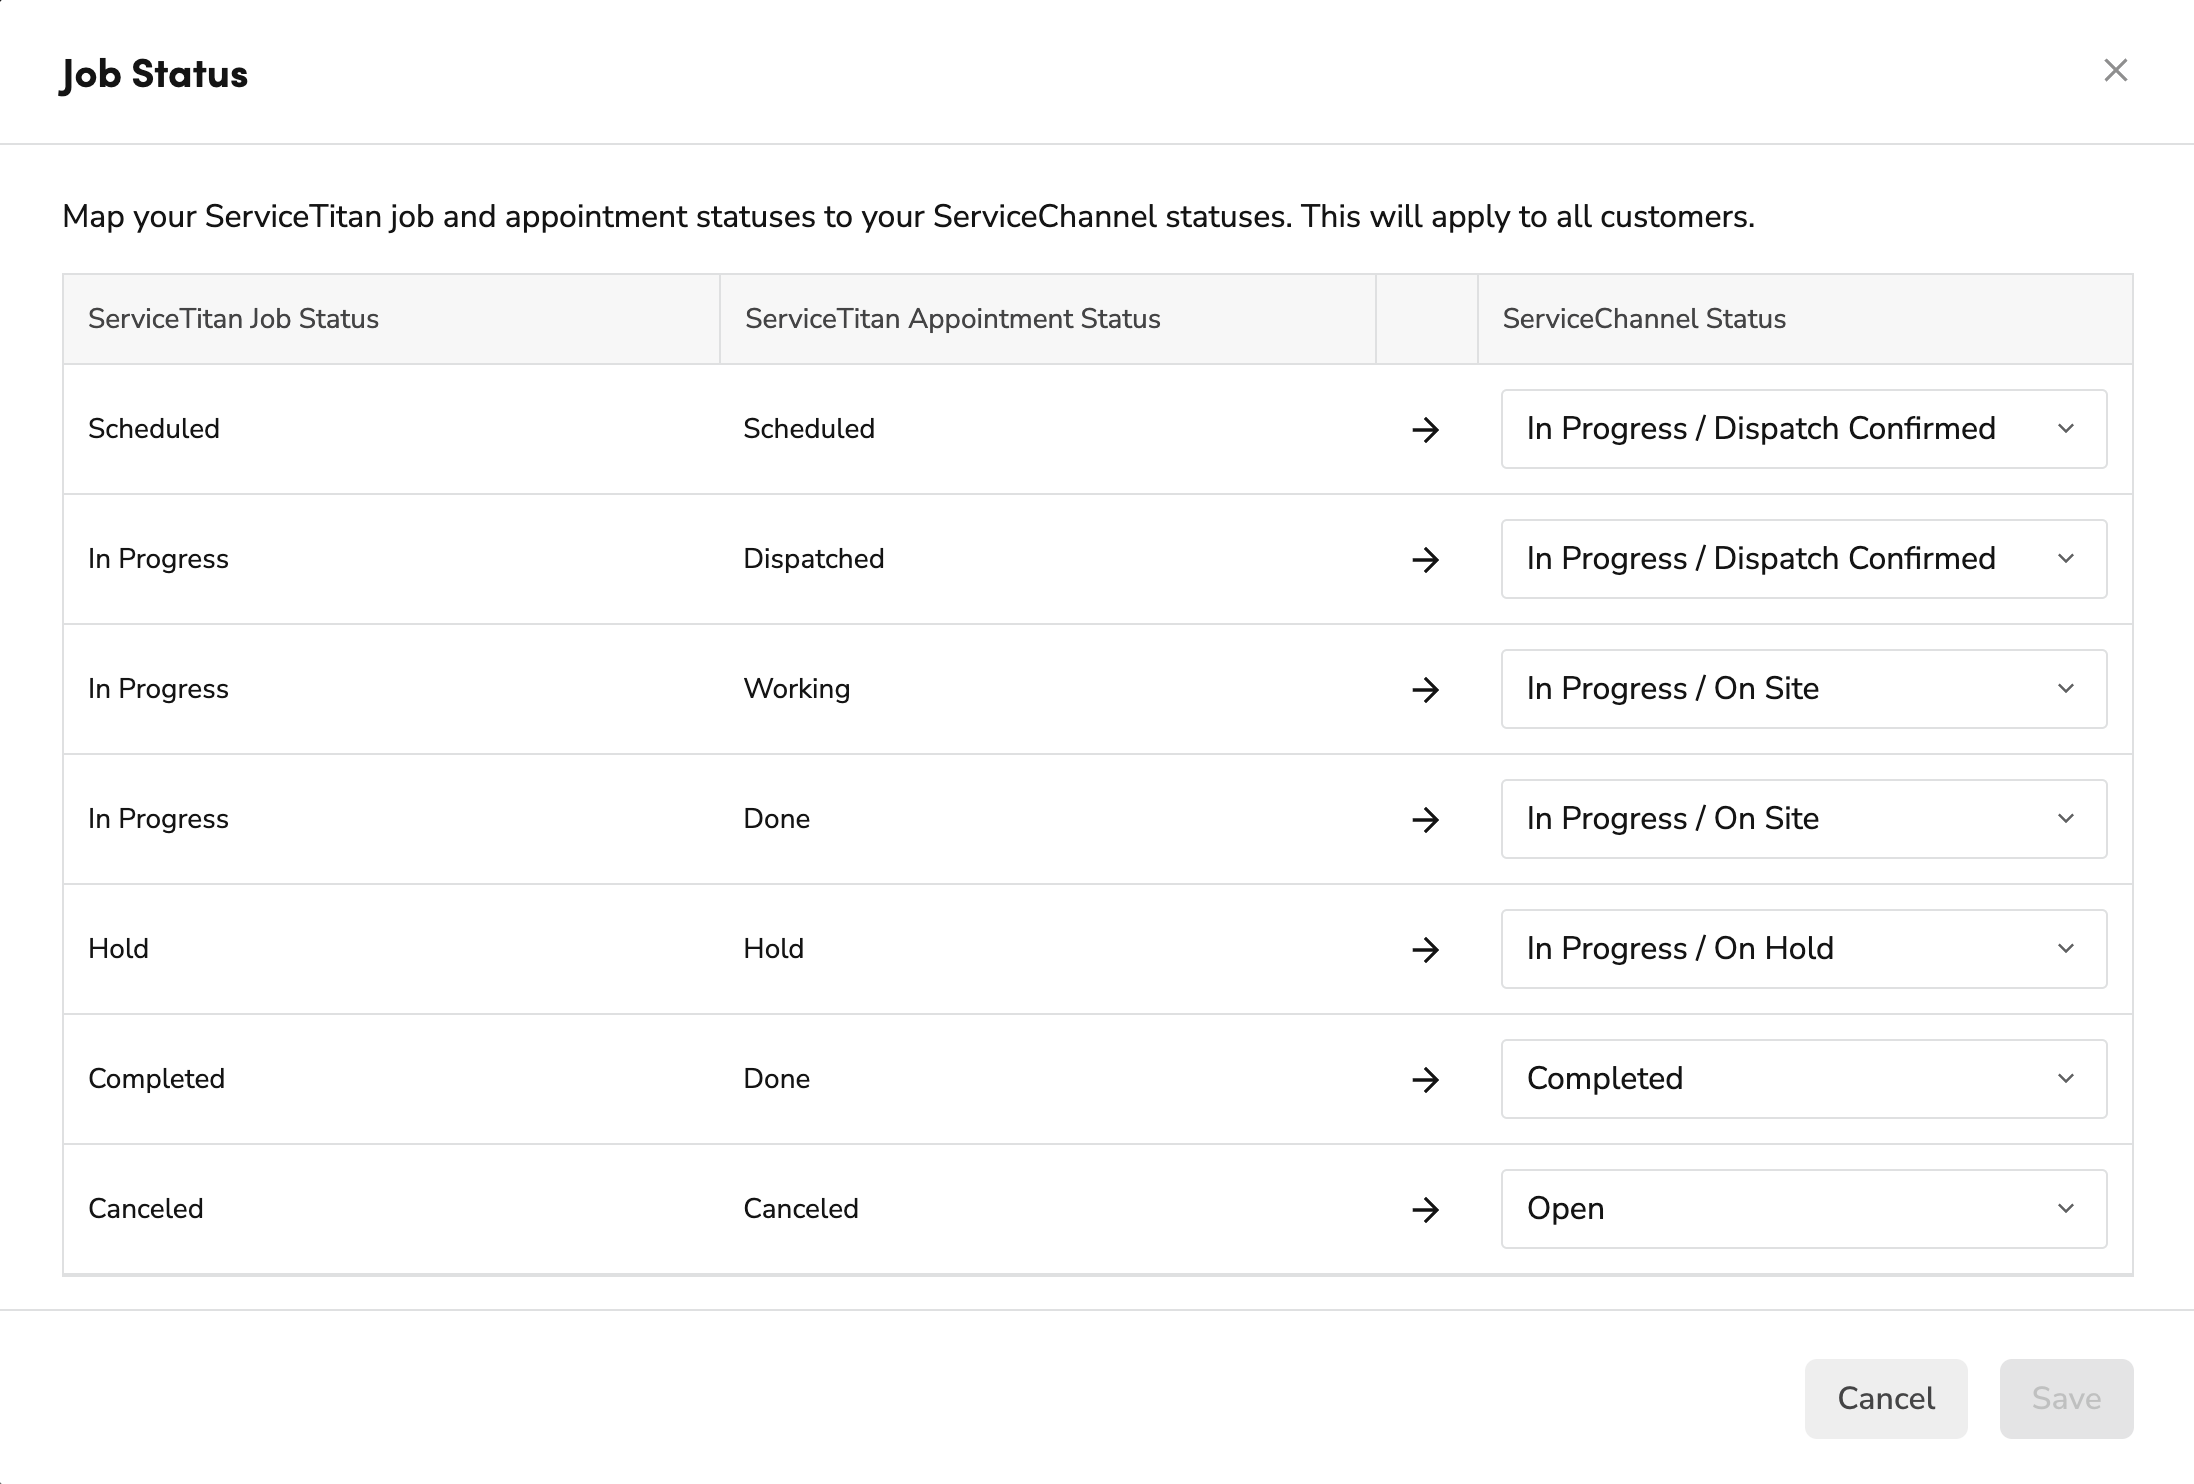Click arrow icon in Canceled row
Viewport: 2194px width, 1484px height.
[1426, 1210]
